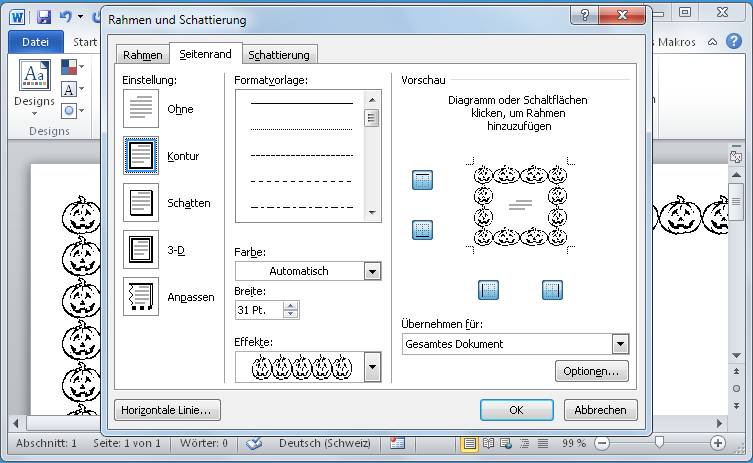Click the Horizontale Linie button
Viewport: 753px width, 463px height.
click(x=167, y=410)
